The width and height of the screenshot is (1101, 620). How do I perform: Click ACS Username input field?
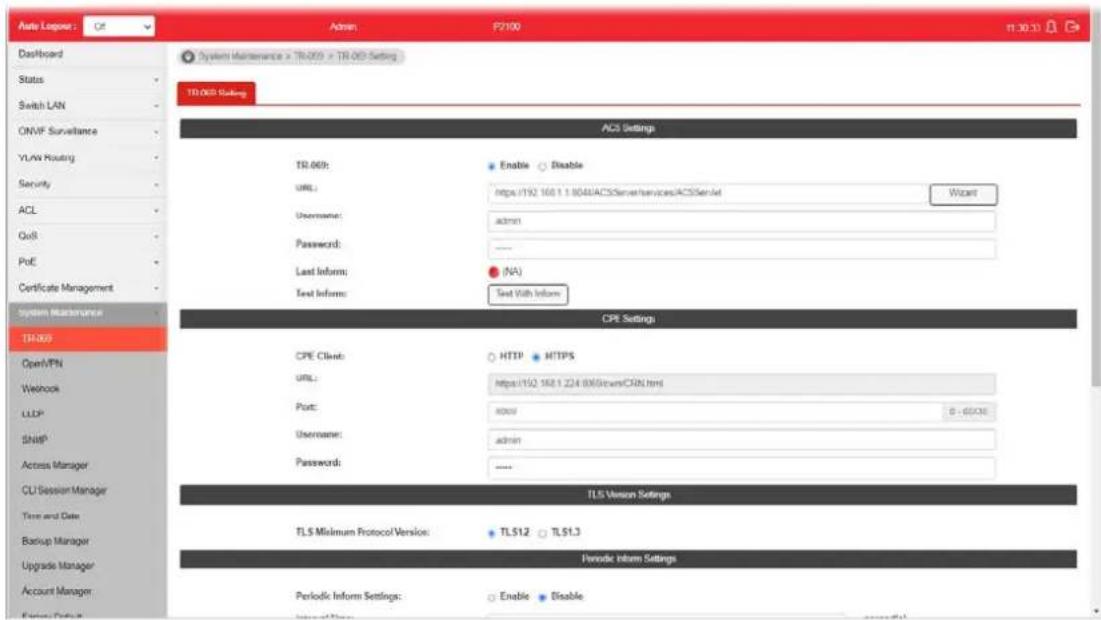click(741, 221)
